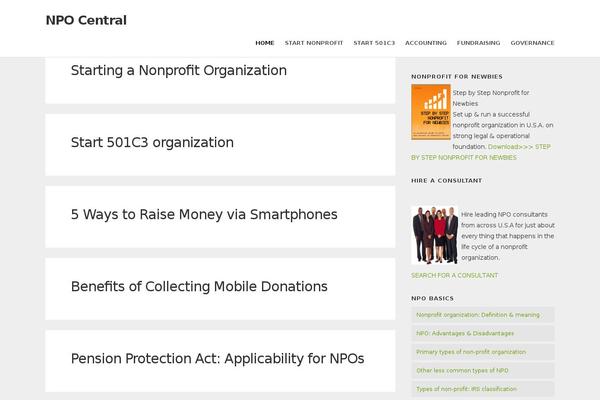600x400 pixels.
Task: Click the NPO Central site title
Action: click(x=86, y=19)
